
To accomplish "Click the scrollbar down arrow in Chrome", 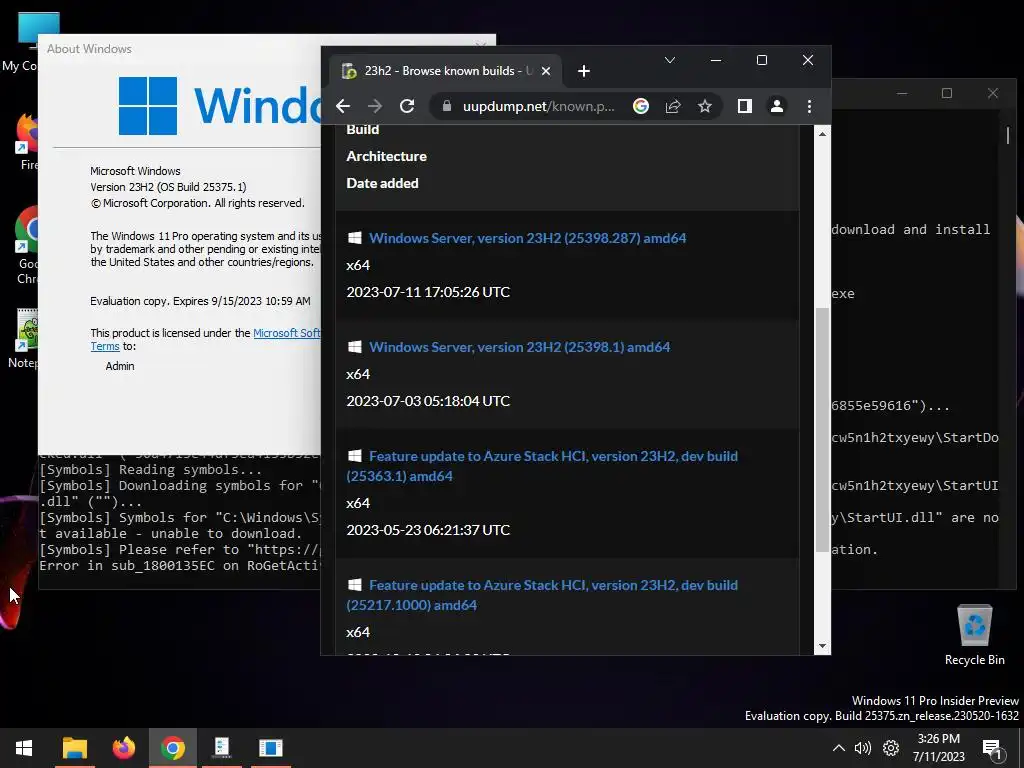I will point(823,646).
